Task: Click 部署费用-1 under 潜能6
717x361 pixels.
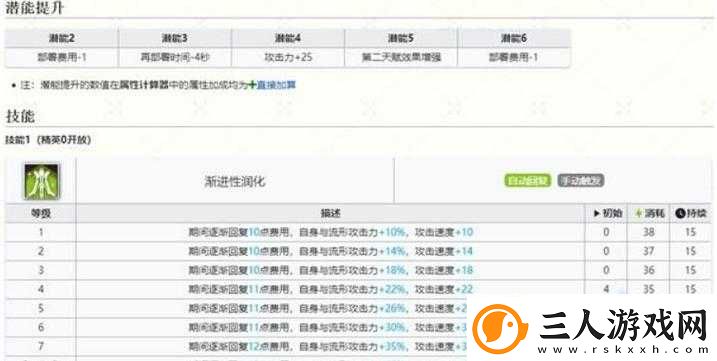Action: tap(514, 58)
